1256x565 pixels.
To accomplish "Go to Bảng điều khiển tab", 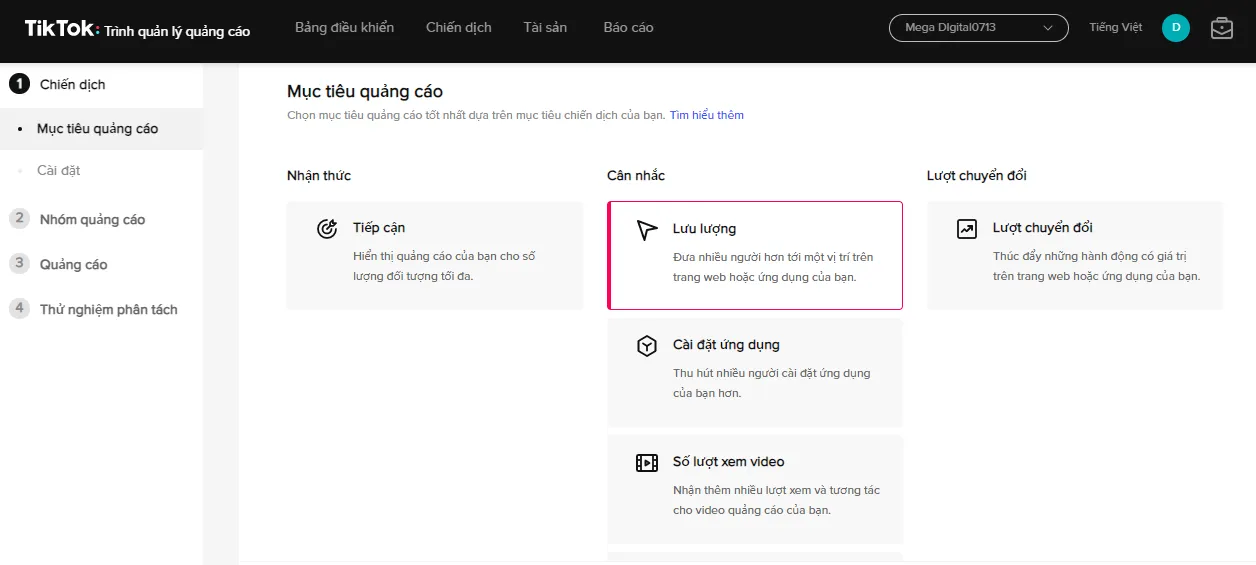I will 344,28.
